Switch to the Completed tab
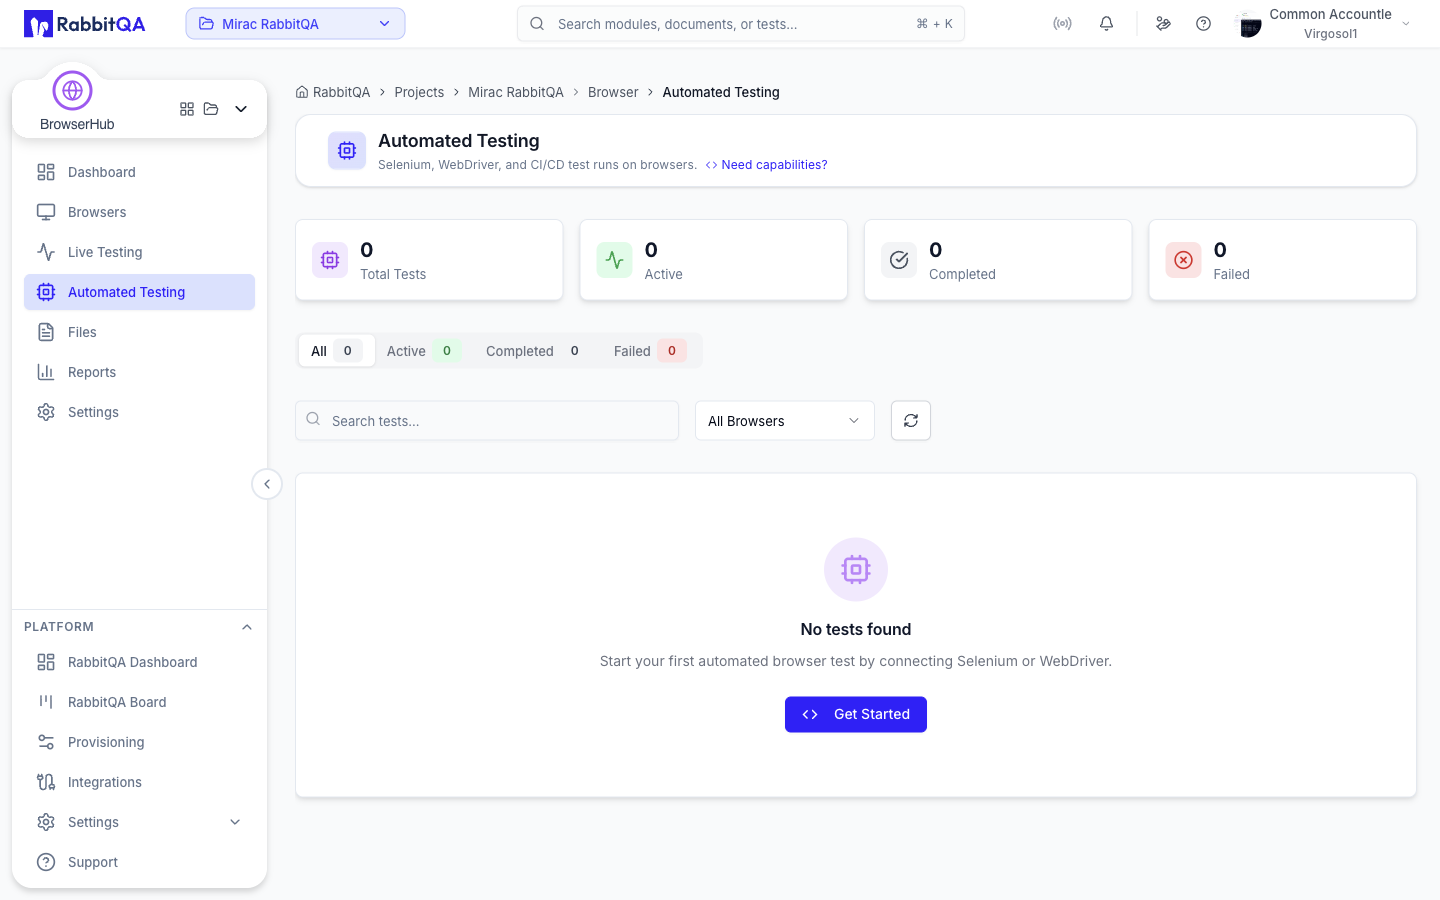This screenshot has height=900, width=1440. 535,351
